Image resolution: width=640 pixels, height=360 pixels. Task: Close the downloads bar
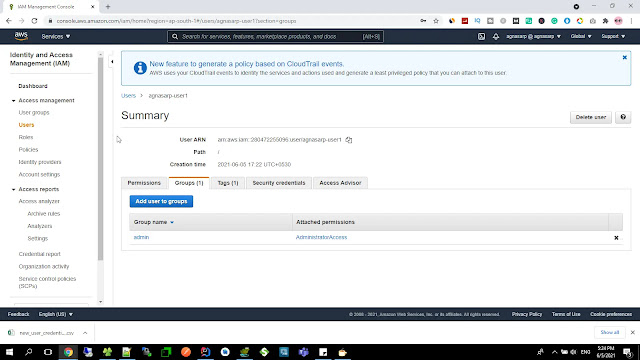click(632, 332)
